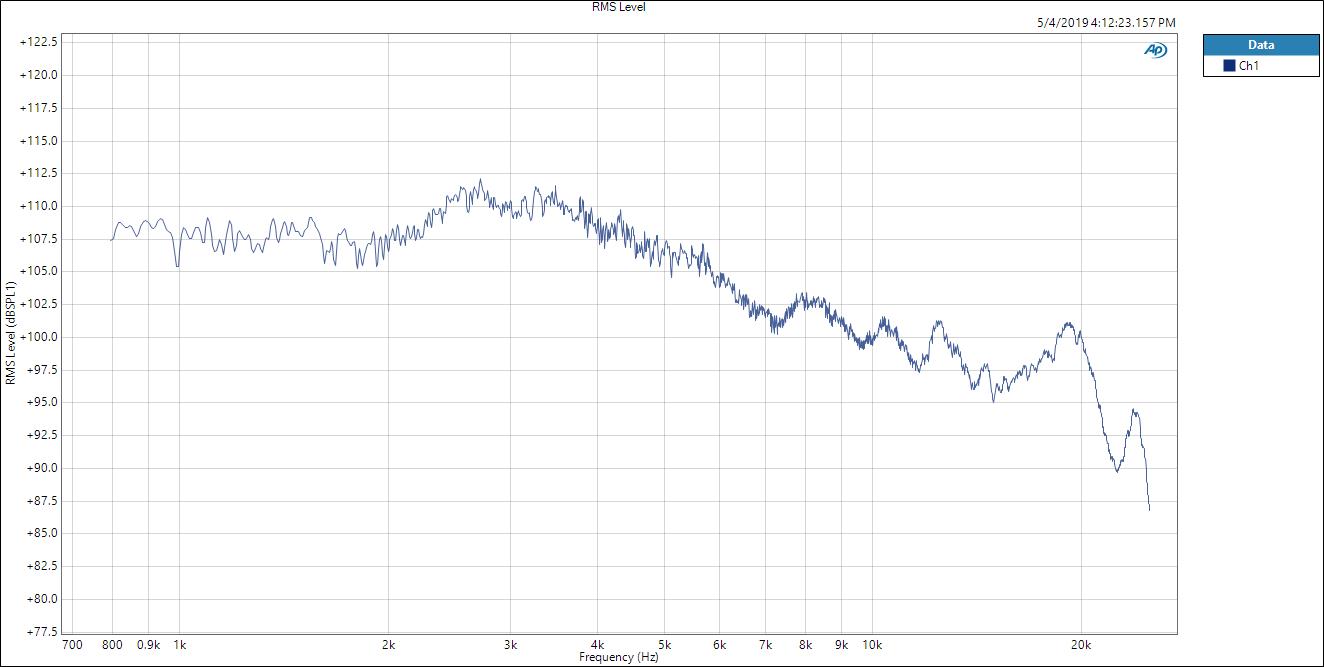Click the RMS Level (dBSPL1) axis label
This screenshot has height=667, width=1324.
pyautogui.click(x=11, y=334)
